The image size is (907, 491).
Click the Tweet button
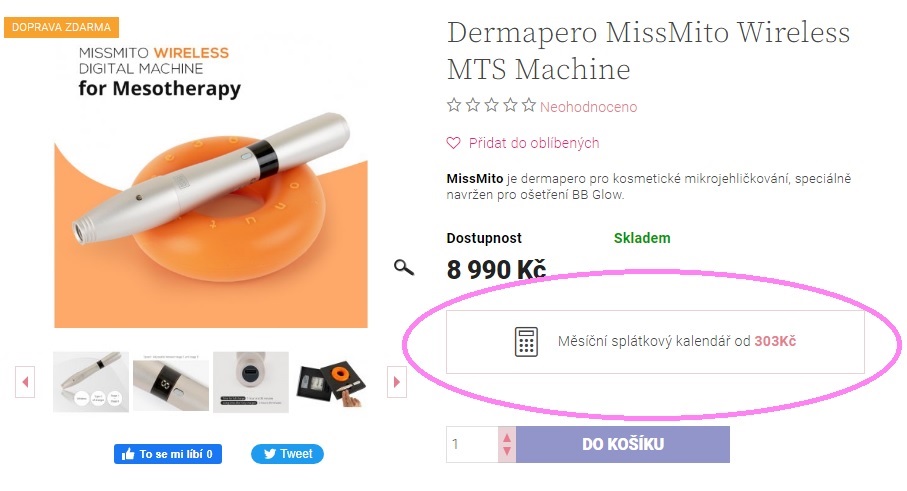[287, 454]
